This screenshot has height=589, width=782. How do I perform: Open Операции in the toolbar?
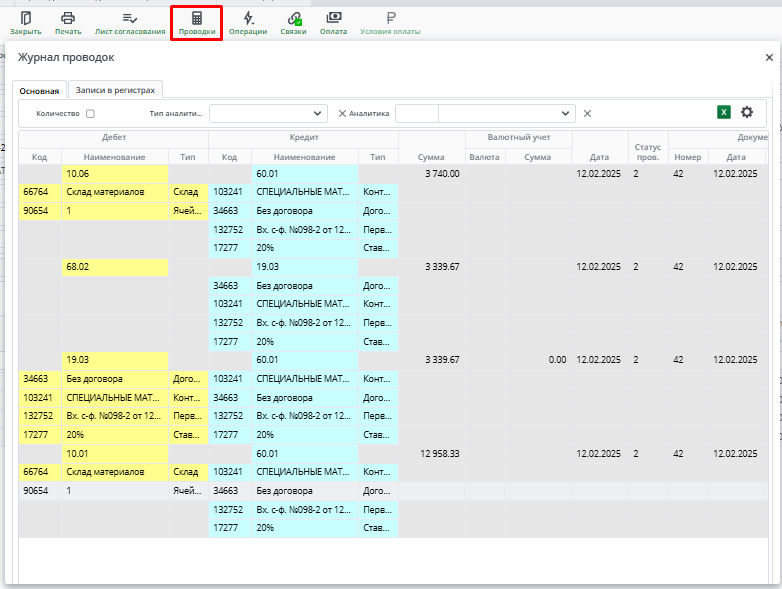click(x=248, y=19)
